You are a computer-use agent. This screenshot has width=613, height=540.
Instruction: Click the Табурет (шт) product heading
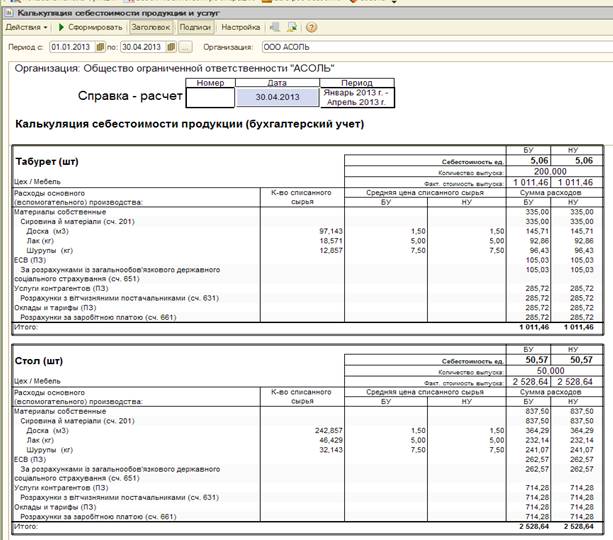click(x=47, y=161)
